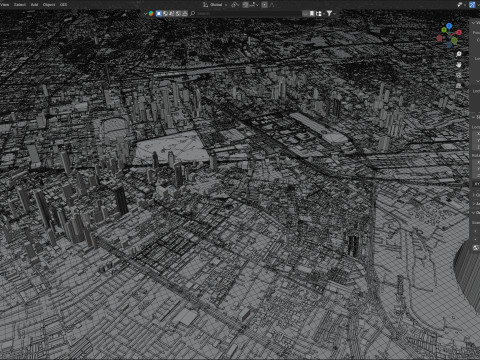Align view to red X axis gizmo
This screenshot has height=360, width=480.
click(459, 32)
